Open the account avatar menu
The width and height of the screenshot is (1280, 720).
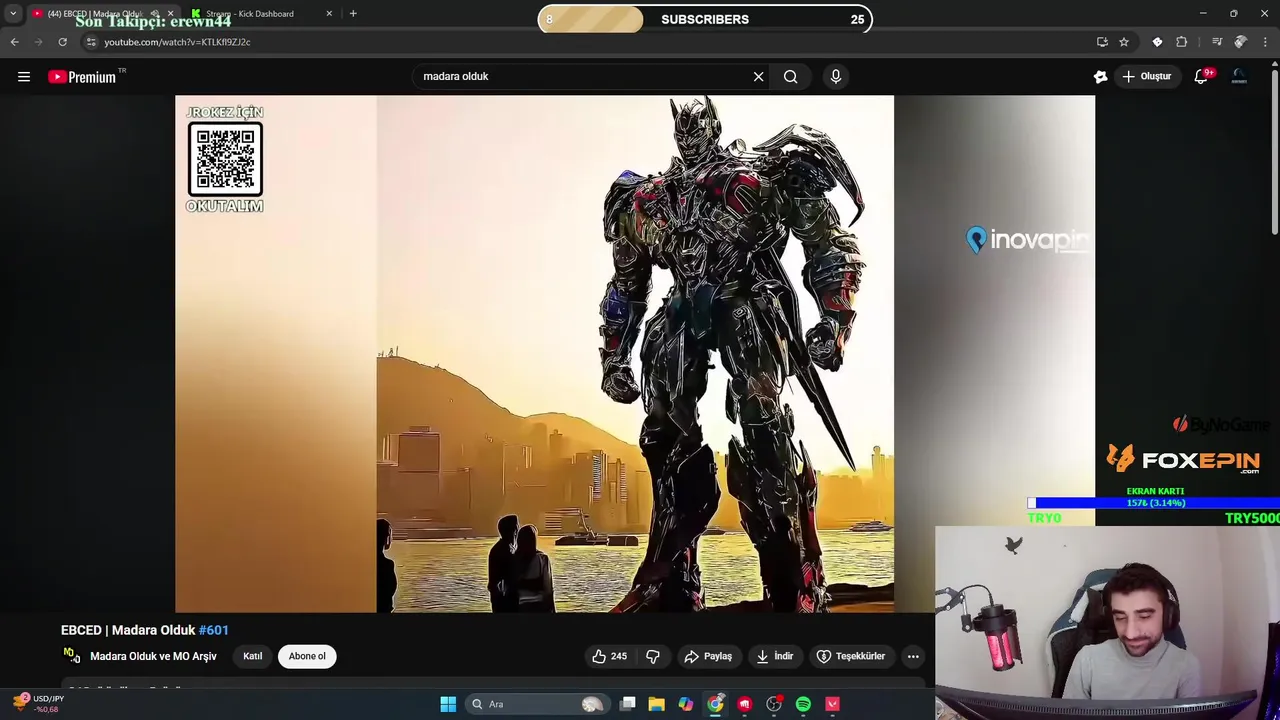pyautogui.click(x=1240, y=77)
